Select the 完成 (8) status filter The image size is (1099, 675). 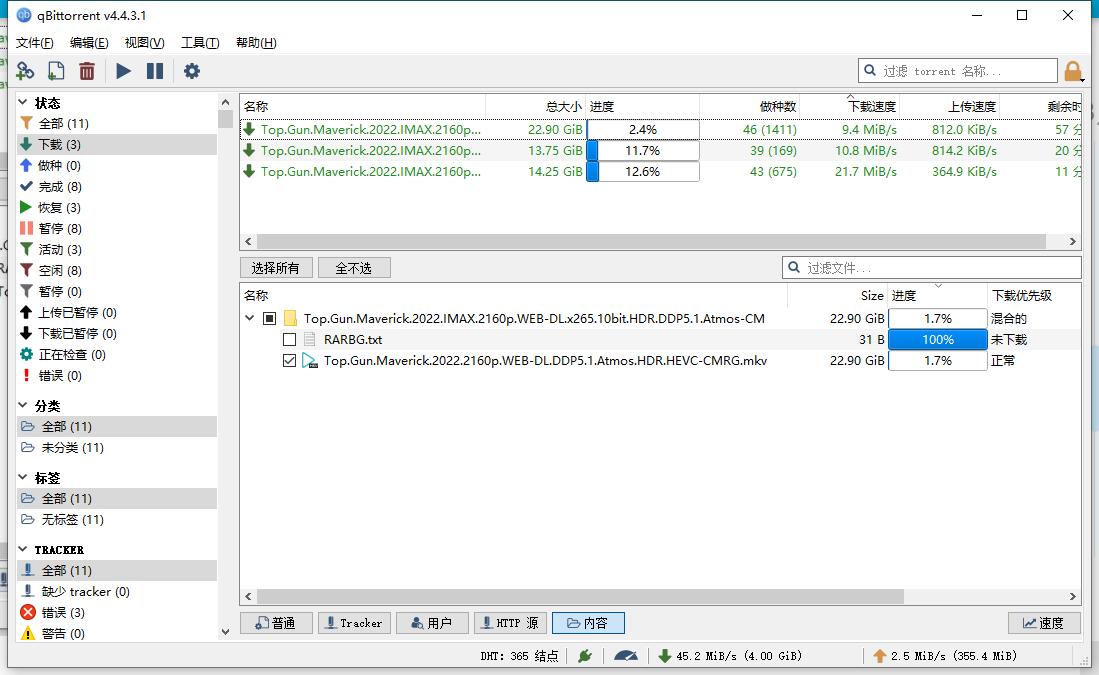116,186
